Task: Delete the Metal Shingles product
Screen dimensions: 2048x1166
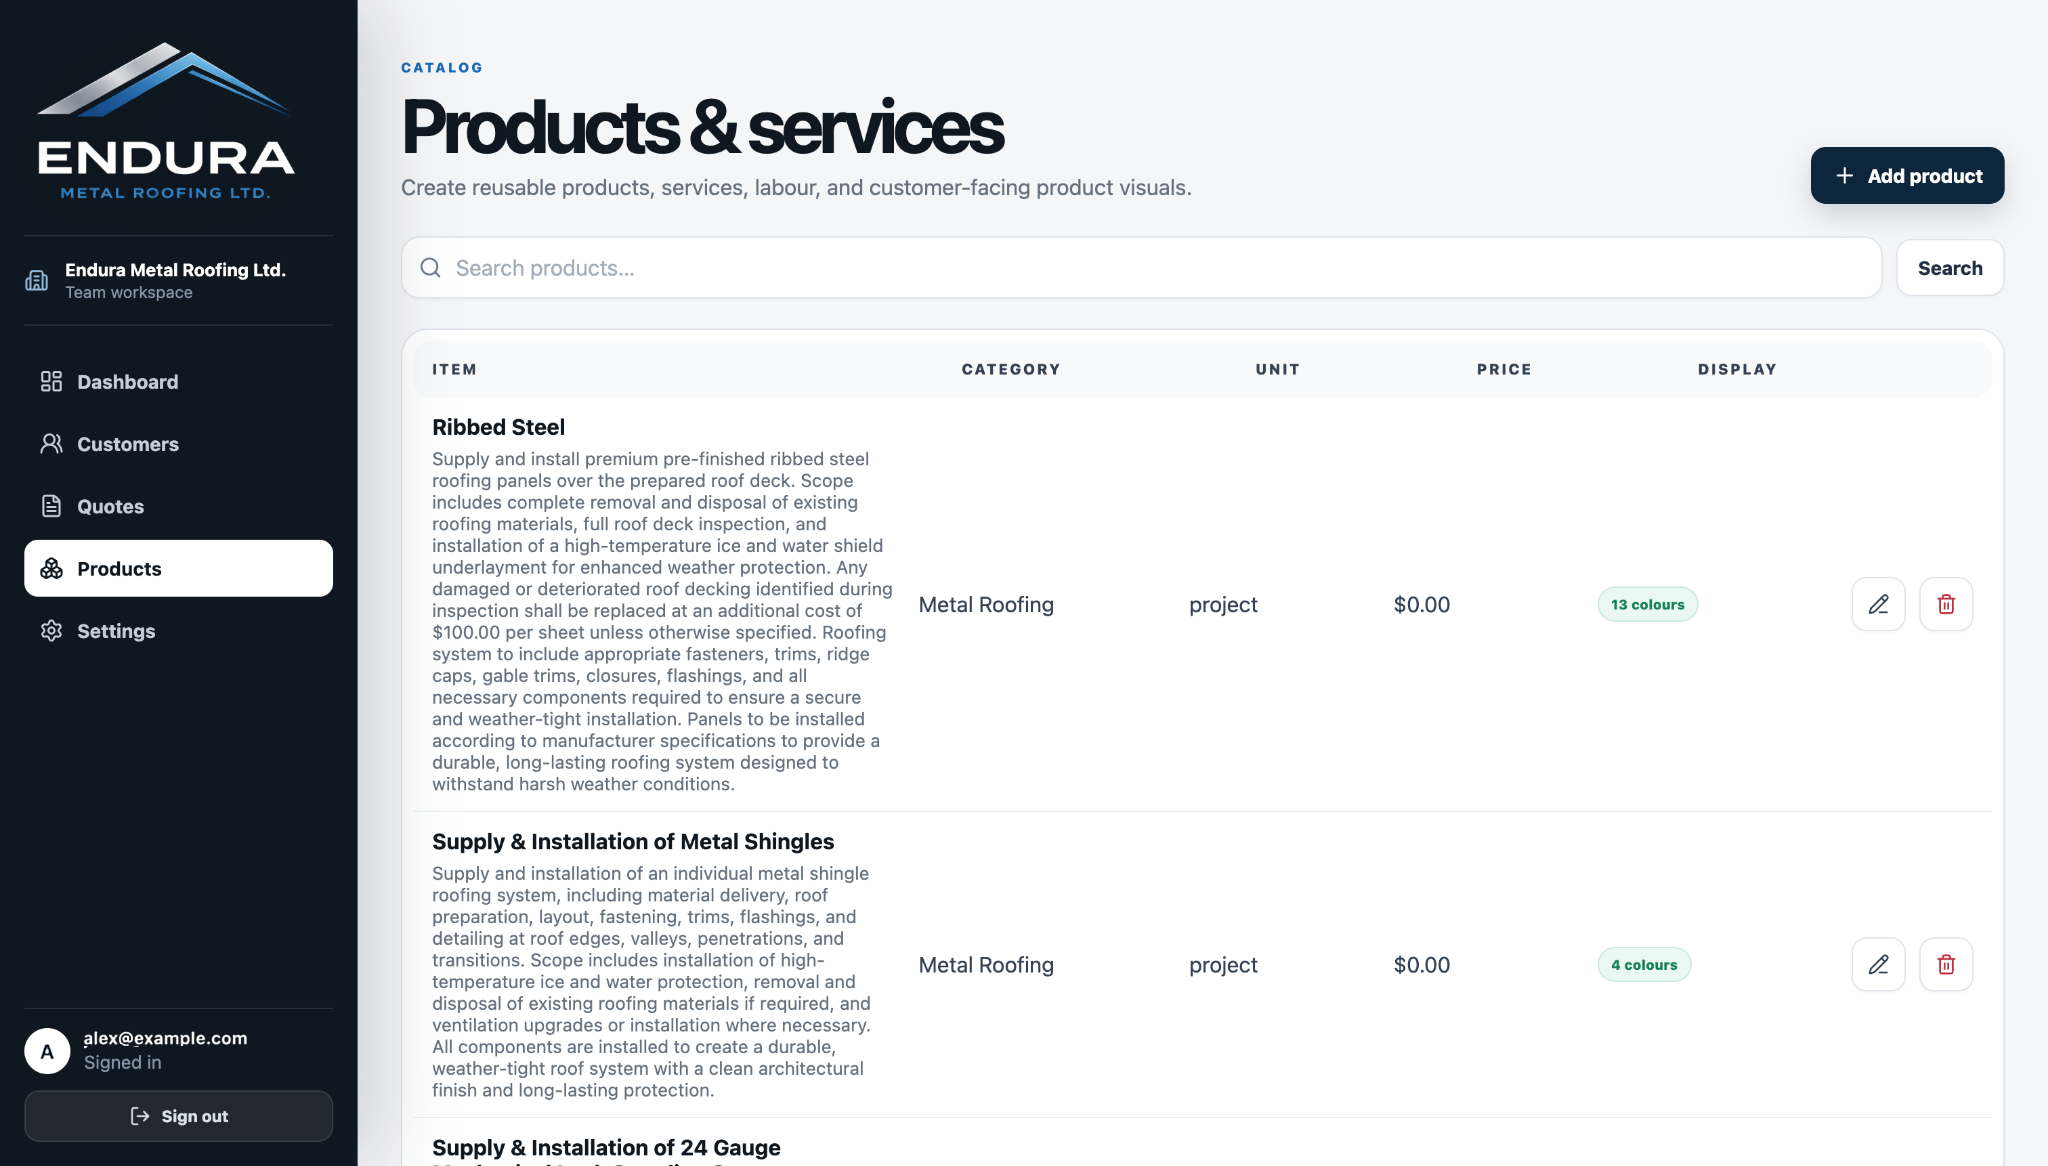Action: [1946, 965]
